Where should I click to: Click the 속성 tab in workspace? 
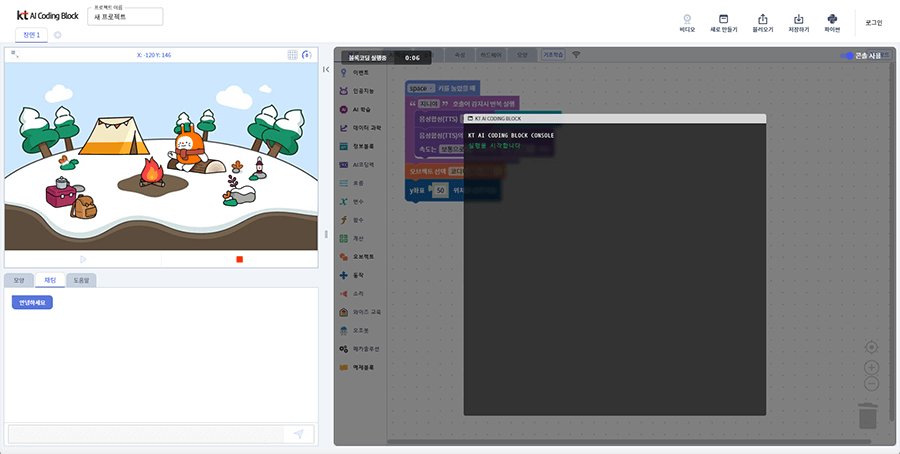(x=460, y=55)
